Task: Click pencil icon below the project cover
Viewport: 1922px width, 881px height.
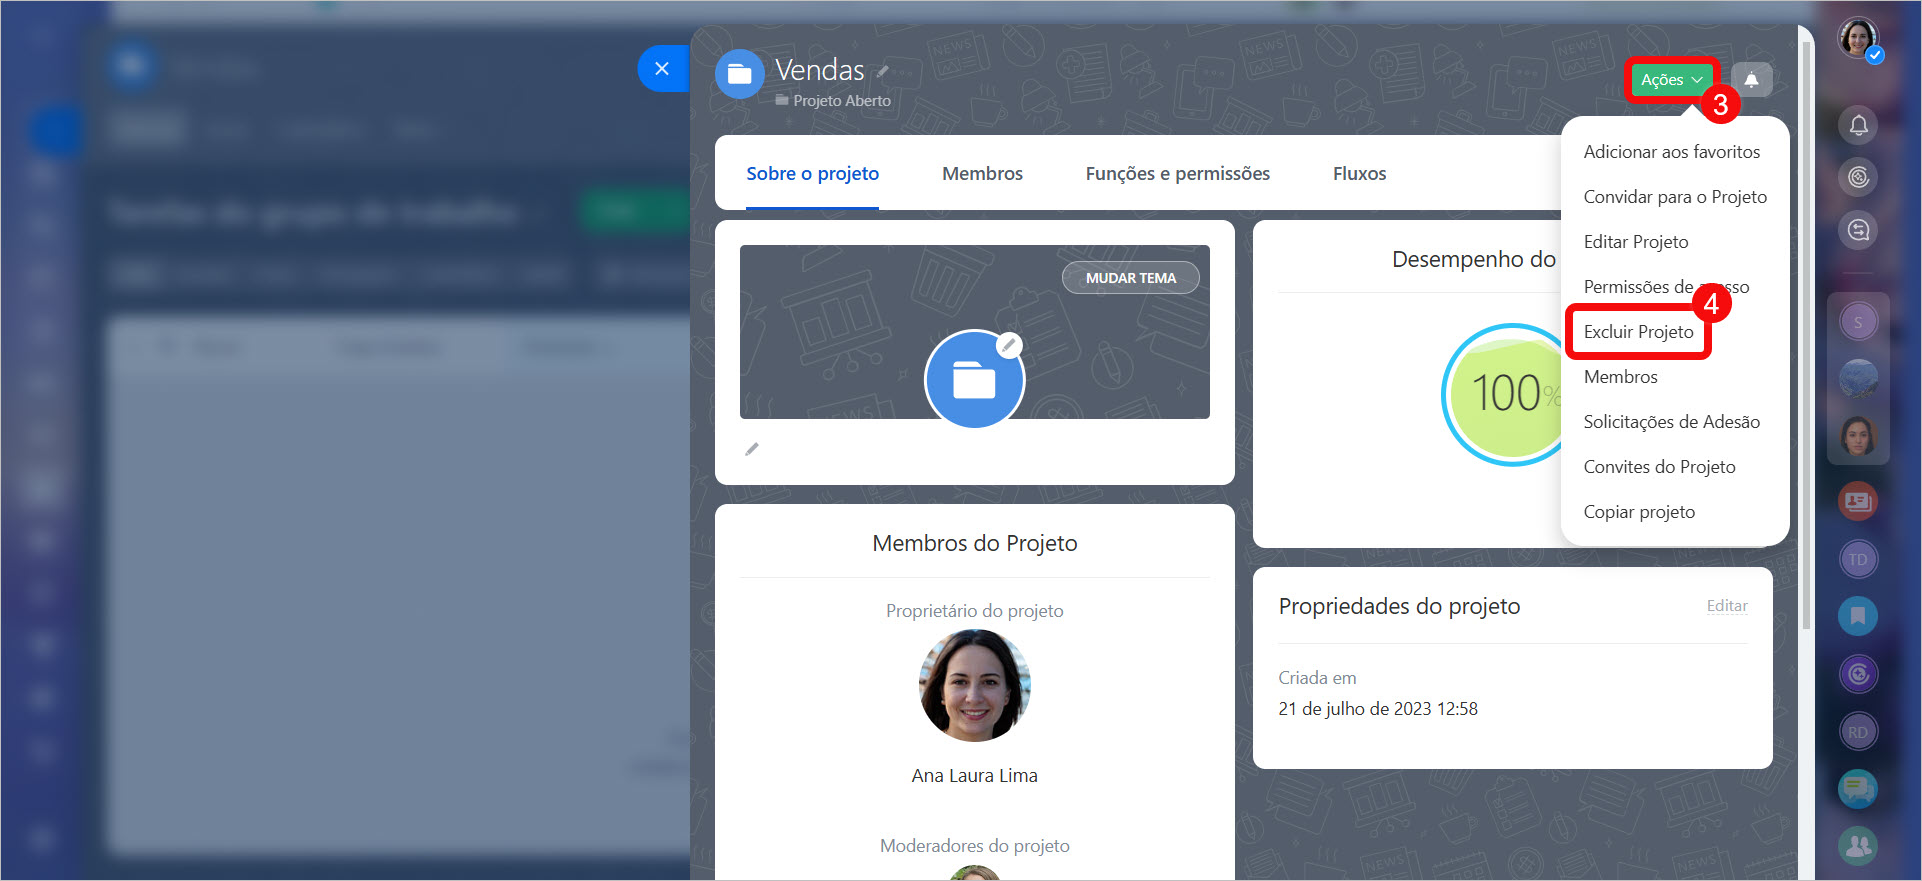Action: [x=752, y=449]
